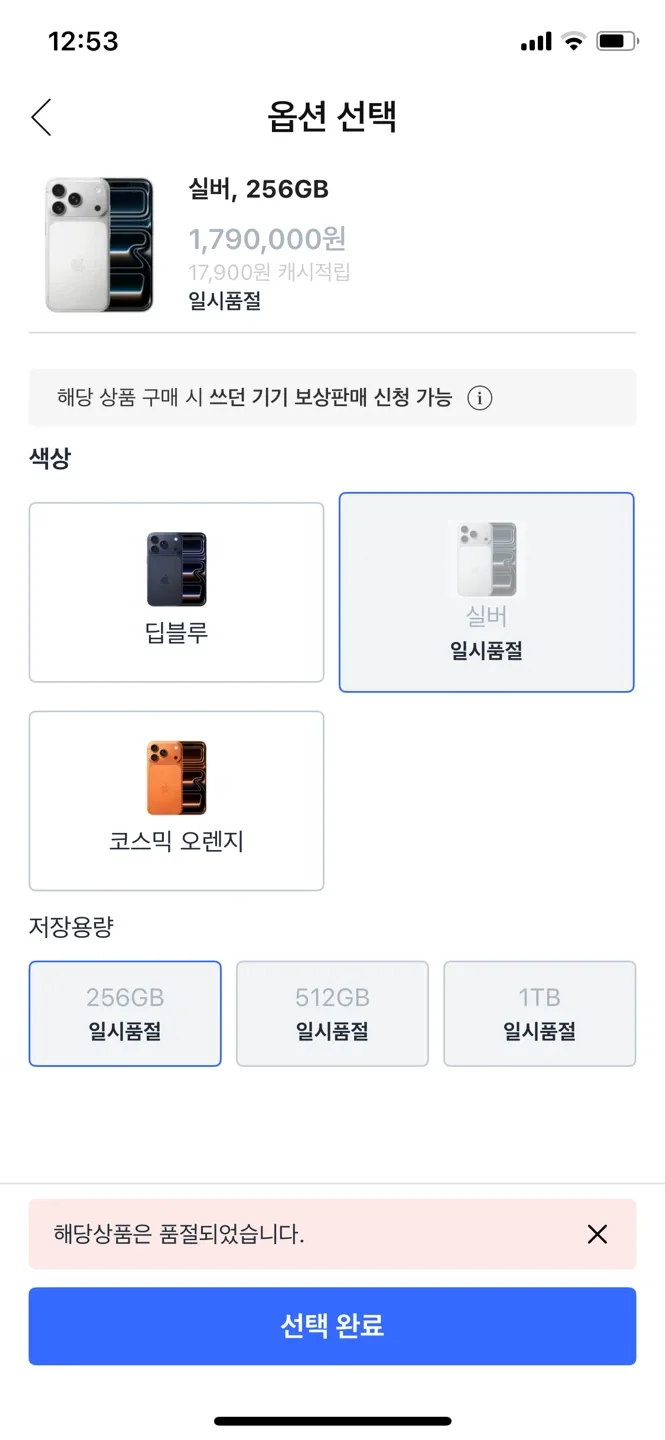Dismiss the sold-out notice with X

point(597,1234)
